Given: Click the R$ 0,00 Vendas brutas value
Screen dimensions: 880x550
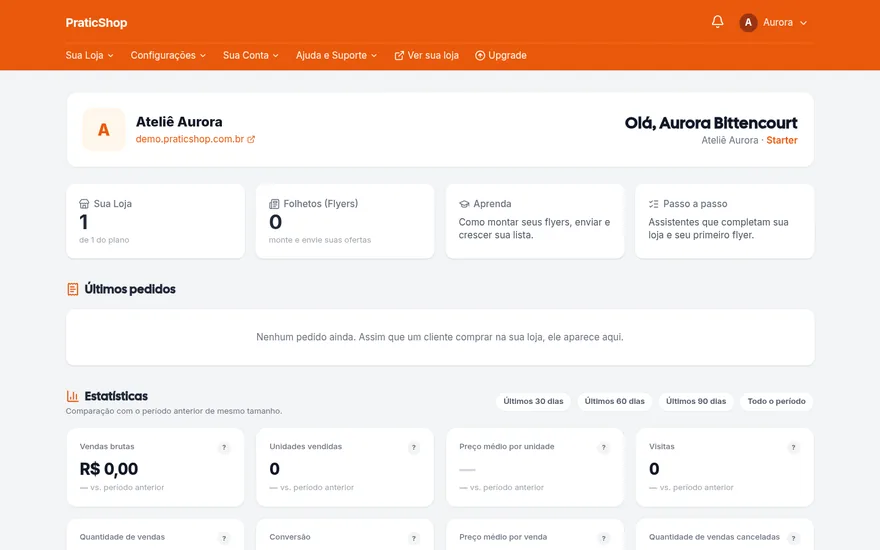Looking at the screenshot, I should click(x=109, y=469).
